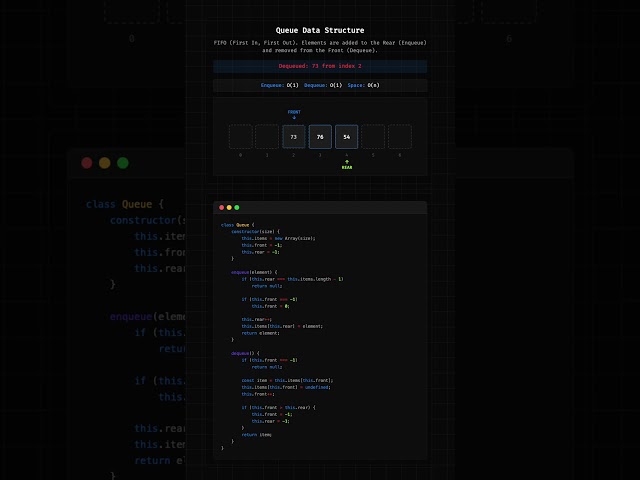Click the 'this.items.length - 1' condition line
This screenshot has width=640, height=480.
[292, 279]
